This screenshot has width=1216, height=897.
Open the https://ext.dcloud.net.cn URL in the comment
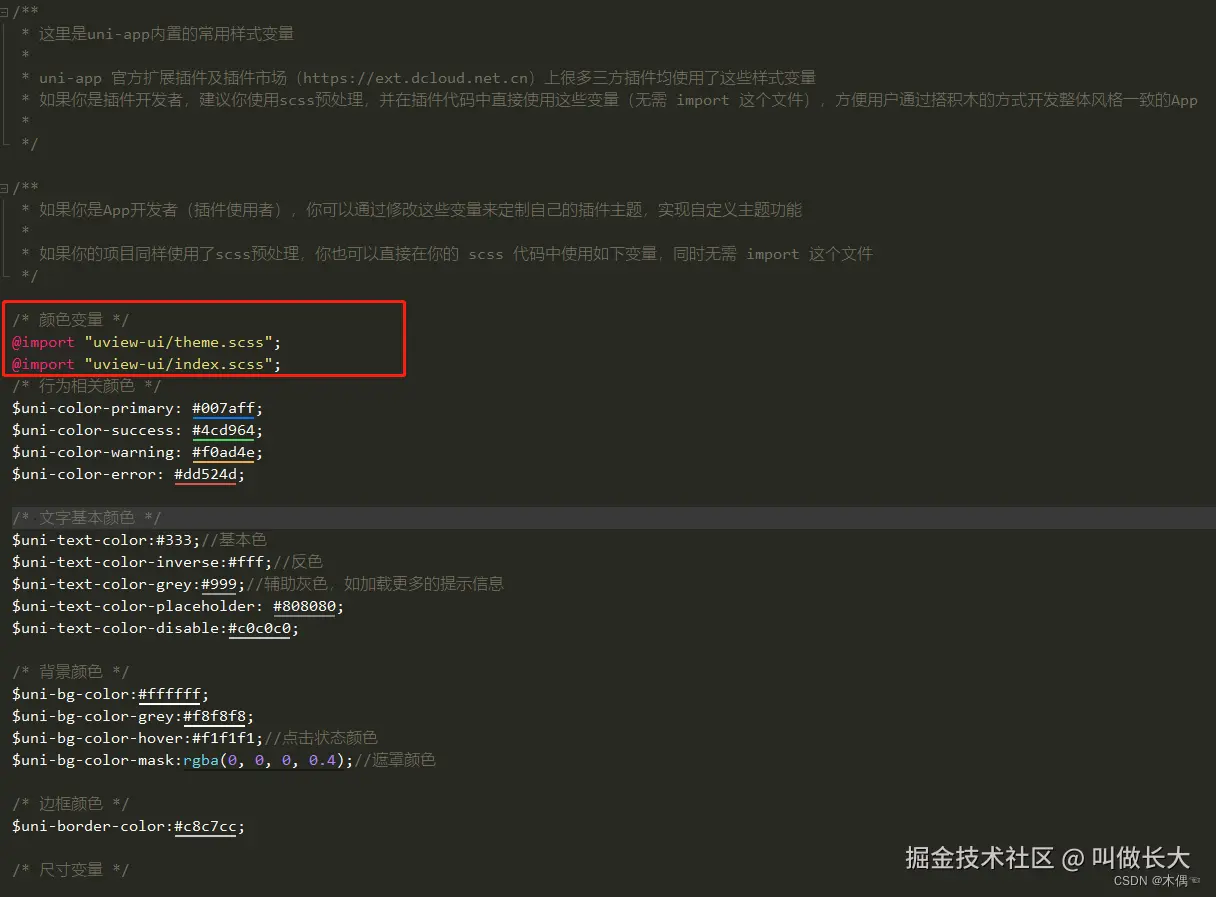[x=417, y=78]
